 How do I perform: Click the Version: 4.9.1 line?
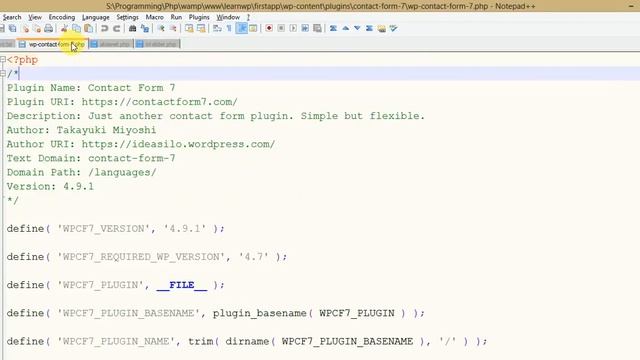coord(50,187)
